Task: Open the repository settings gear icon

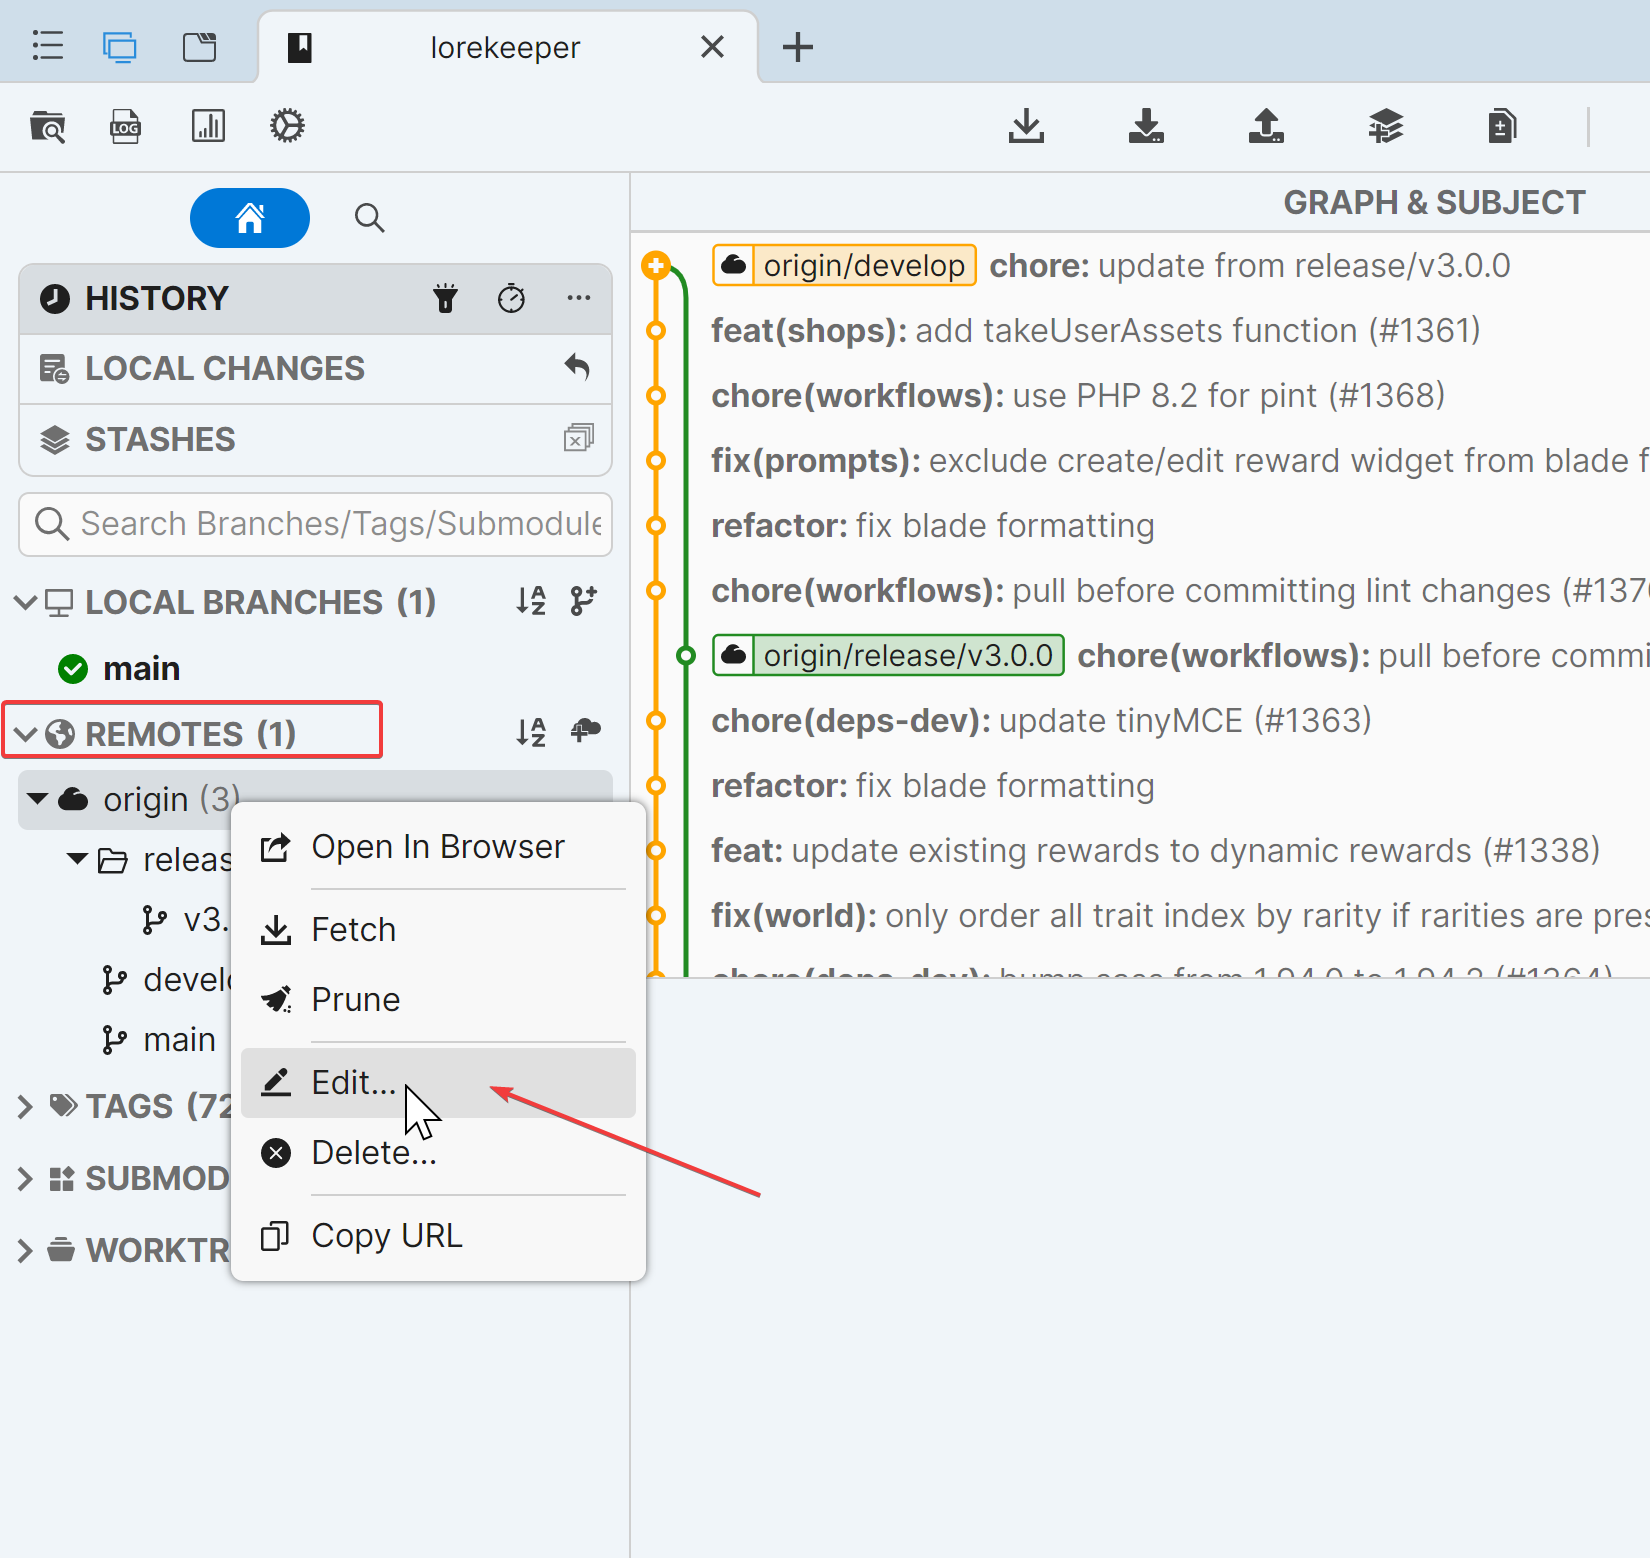Action: (287, 127)
